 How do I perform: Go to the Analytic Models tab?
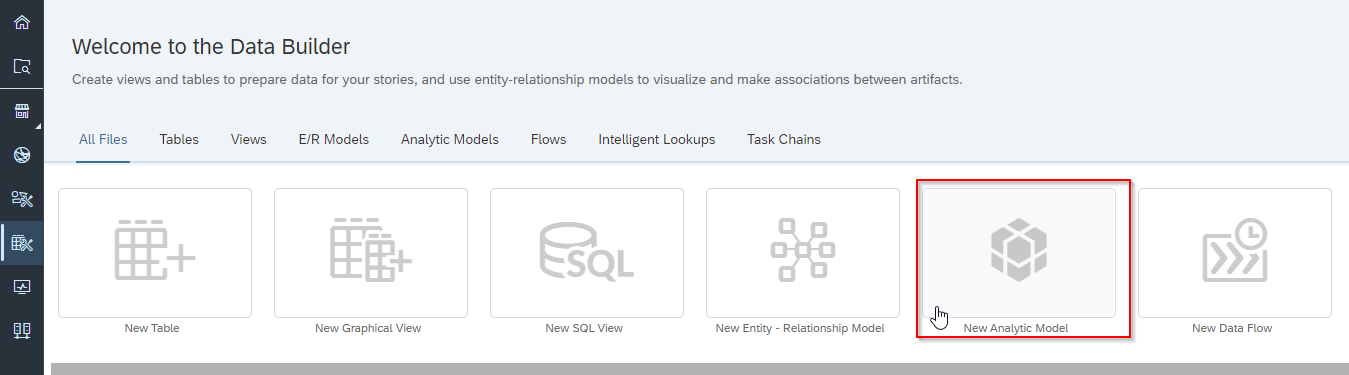(x=450, y=140)
